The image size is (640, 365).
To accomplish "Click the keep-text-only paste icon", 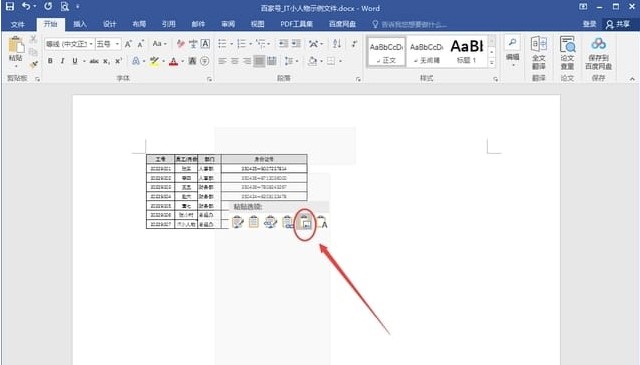I will [322, 222].
